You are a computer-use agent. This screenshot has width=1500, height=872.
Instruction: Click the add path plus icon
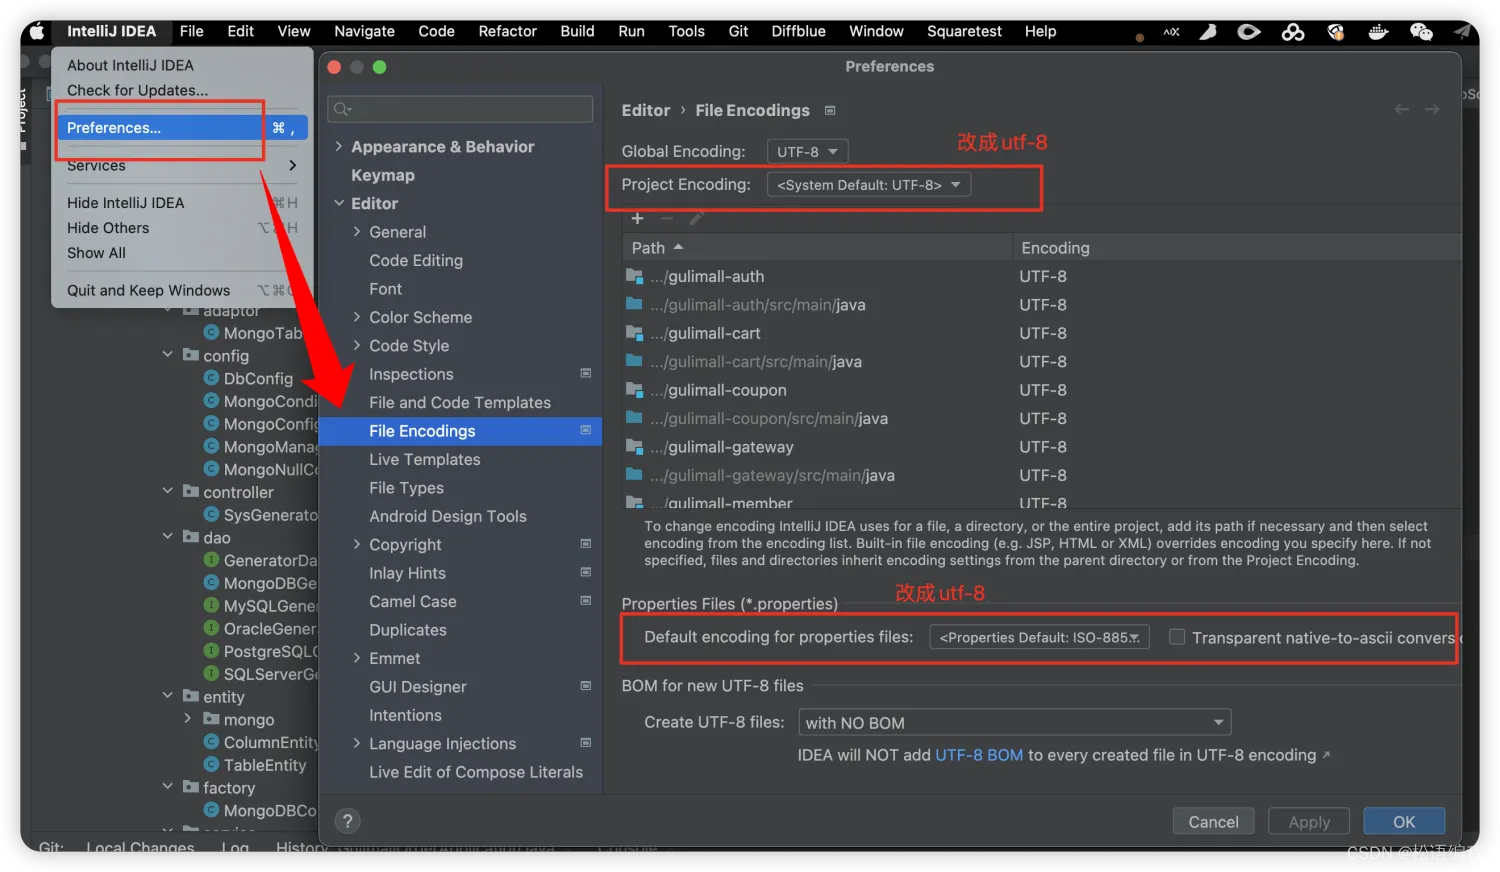tap(637, 218)
